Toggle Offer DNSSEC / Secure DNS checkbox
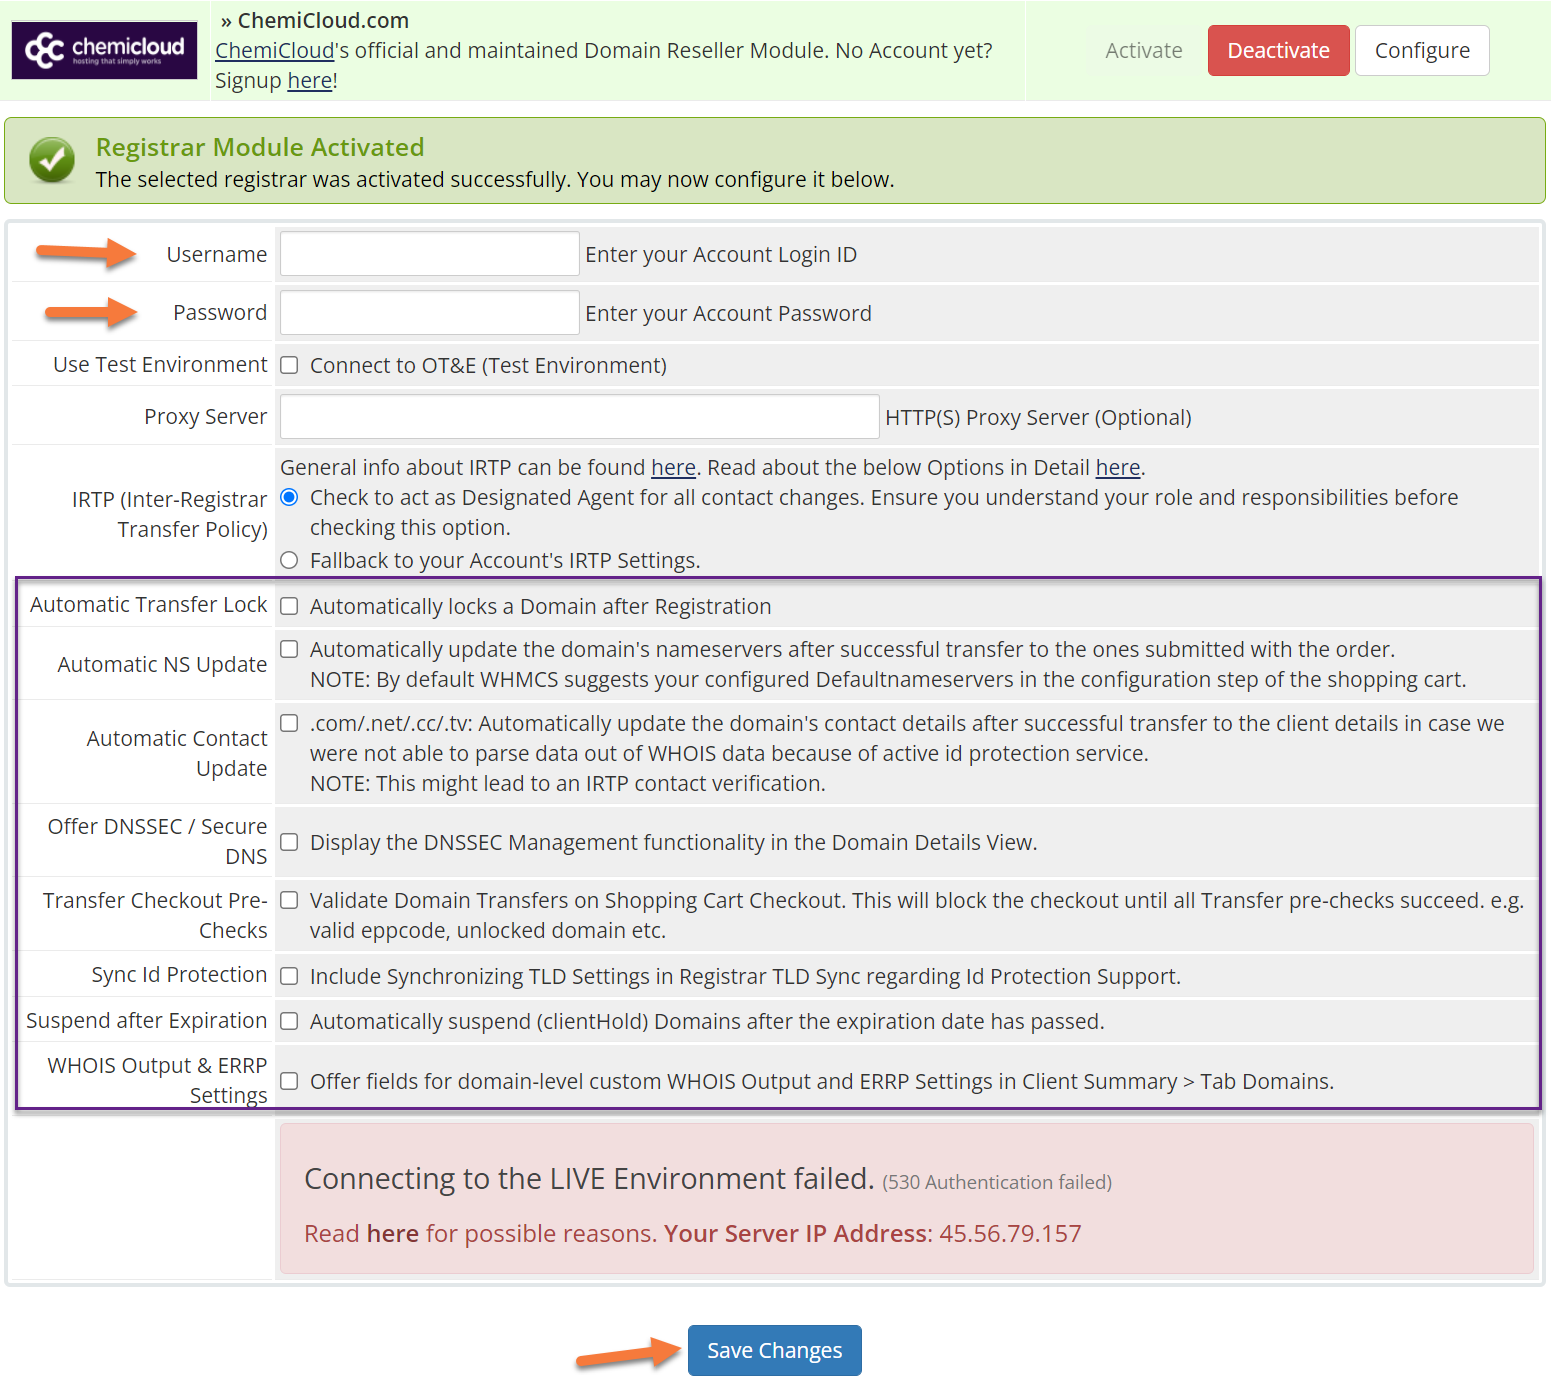Viewport: 1552px width, 1397px height. 289,842
